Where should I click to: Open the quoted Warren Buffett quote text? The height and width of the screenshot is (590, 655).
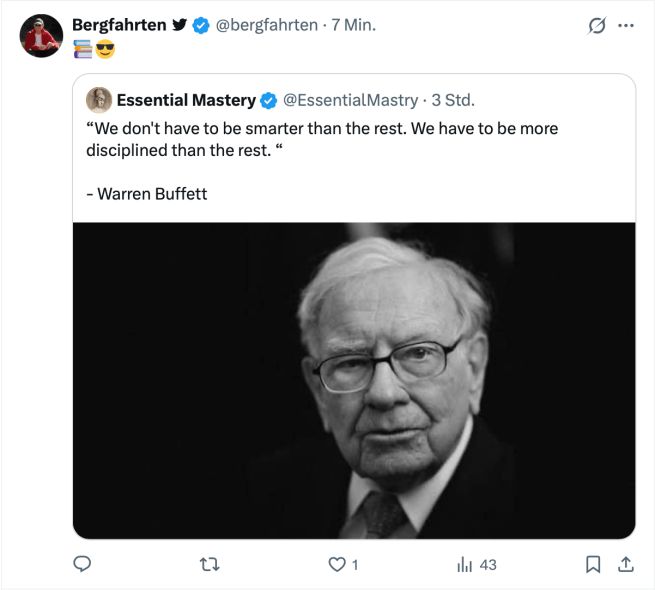pyautogui.click(x=321, y=139)
